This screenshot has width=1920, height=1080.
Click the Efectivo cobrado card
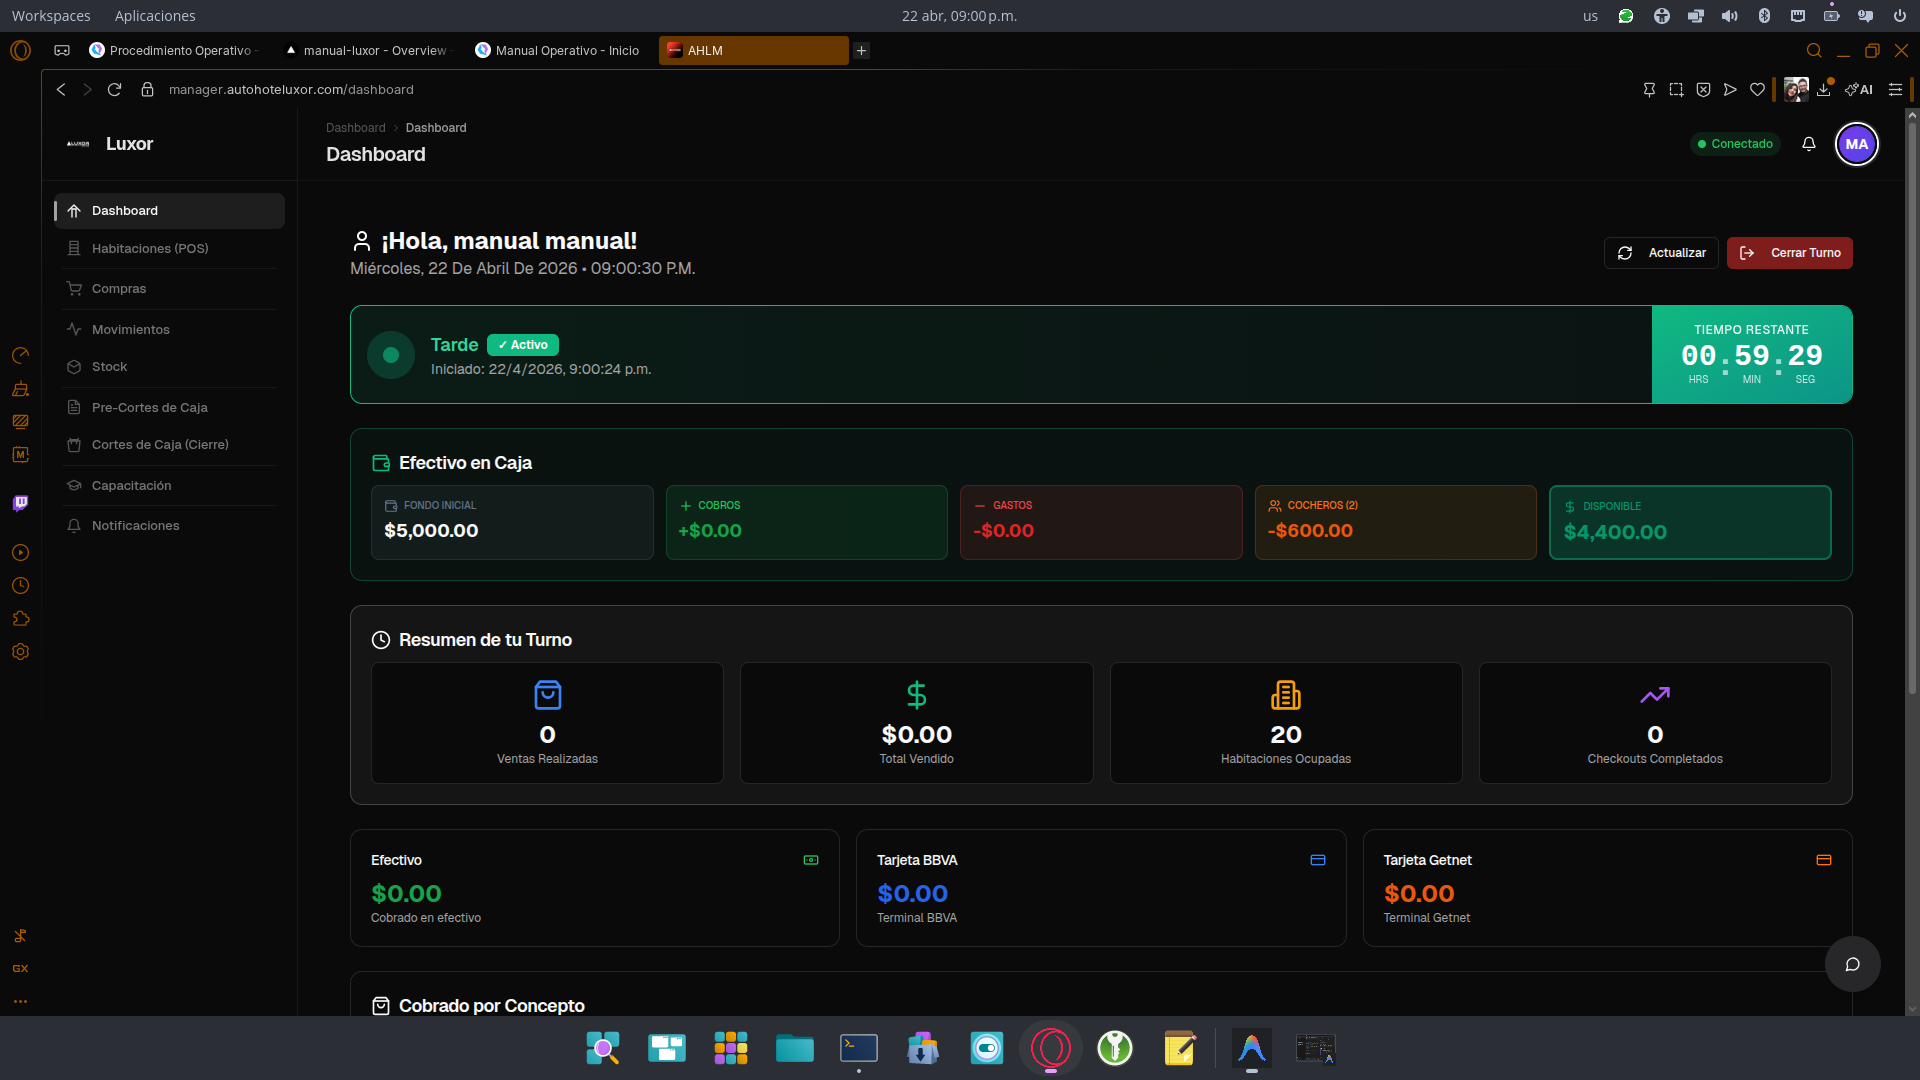(594, 888)
